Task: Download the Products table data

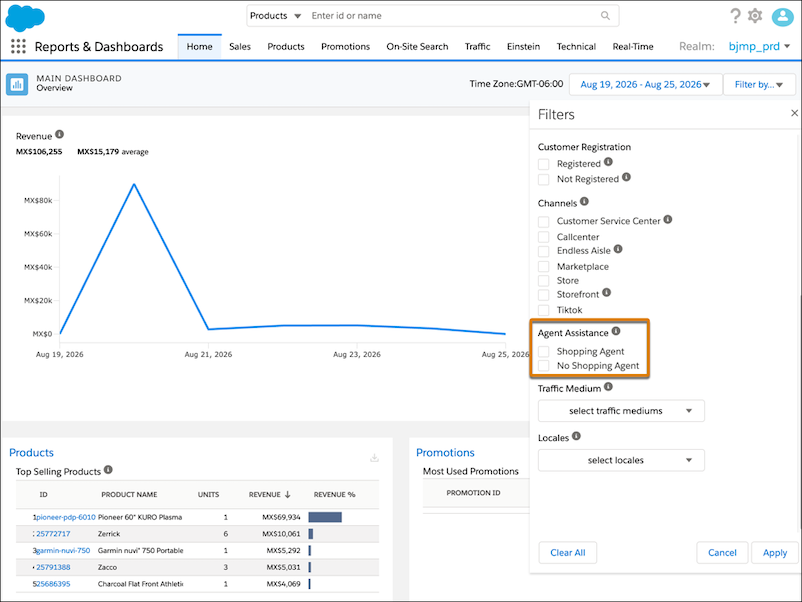Action: [x=374, y=458]
